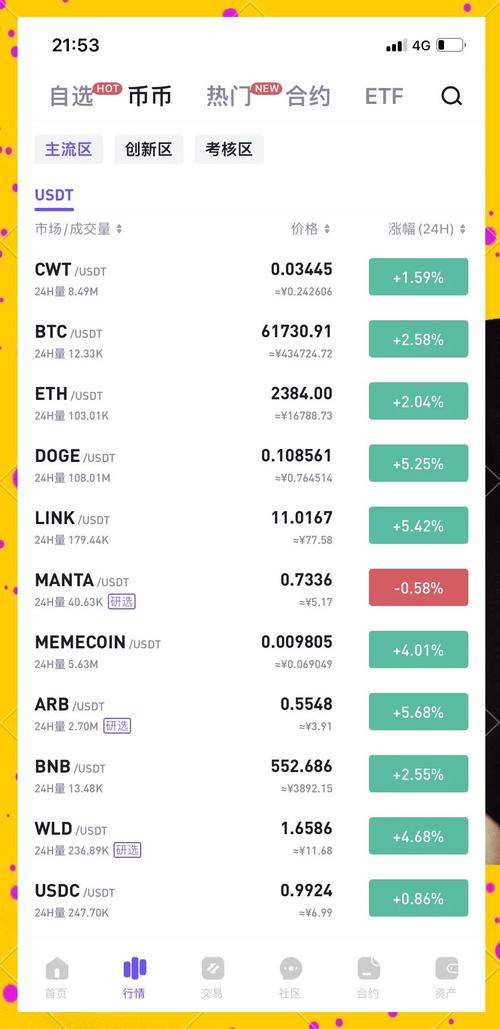Sort by 涨幅(24H) column arrows
500x1029 pixels.
click(x=463, y=229)
